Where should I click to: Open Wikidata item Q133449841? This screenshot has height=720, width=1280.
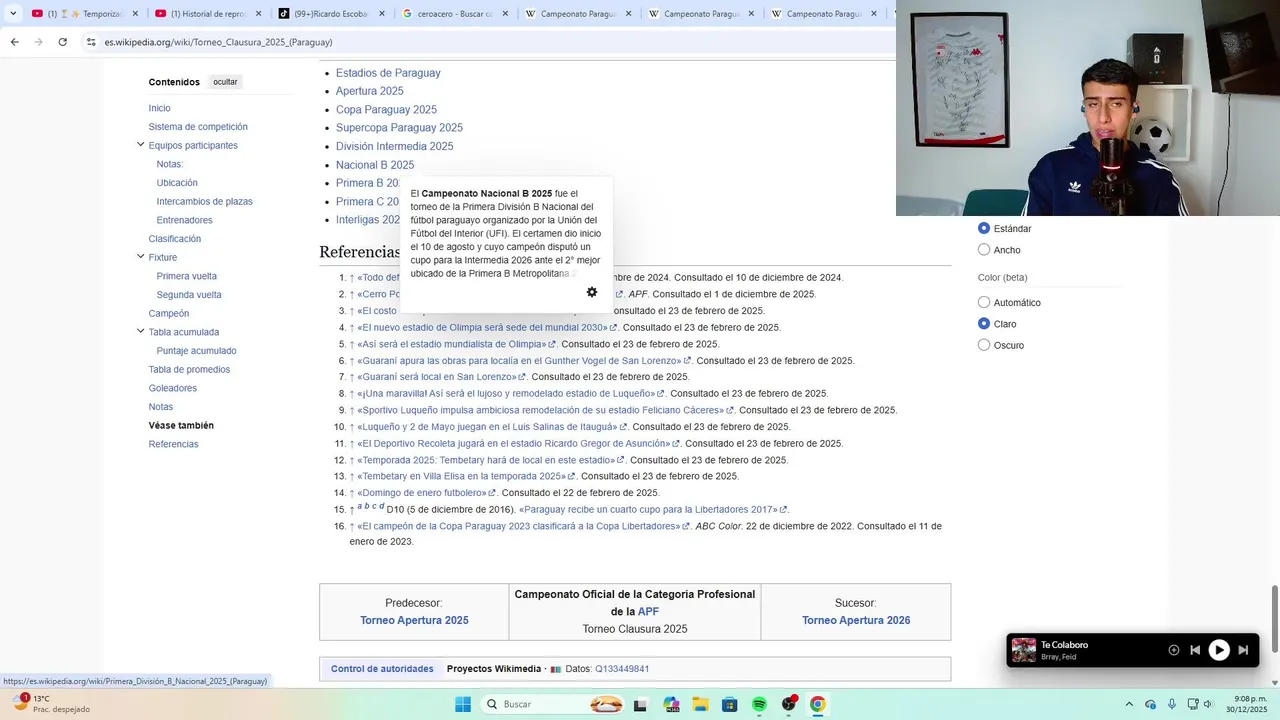click(622, 669)
